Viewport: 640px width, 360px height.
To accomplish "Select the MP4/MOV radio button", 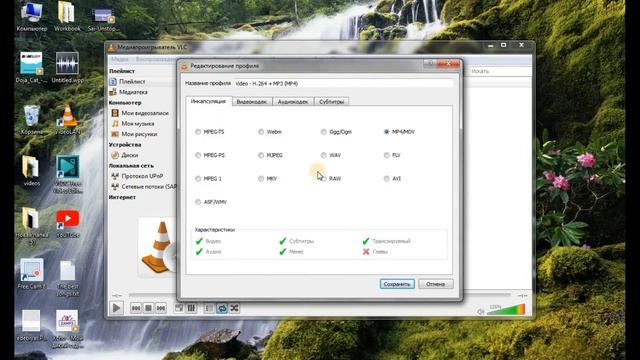I will click(x=387, y=132).
